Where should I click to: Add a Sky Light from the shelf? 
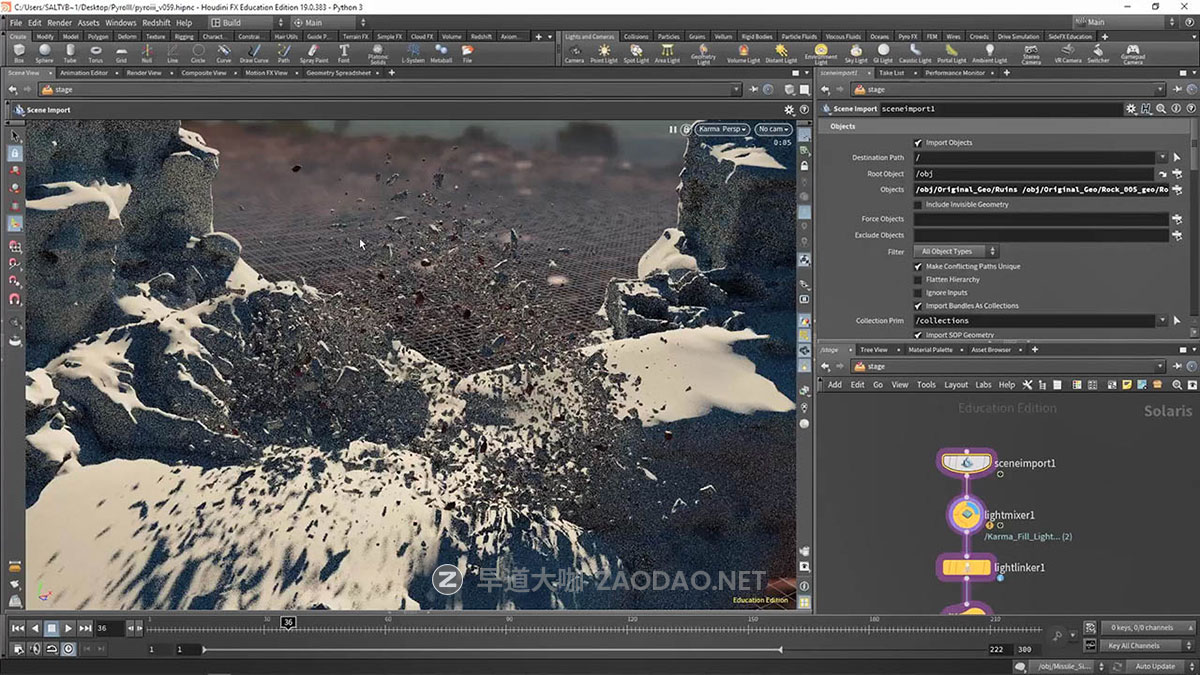[x=857, y=53]
